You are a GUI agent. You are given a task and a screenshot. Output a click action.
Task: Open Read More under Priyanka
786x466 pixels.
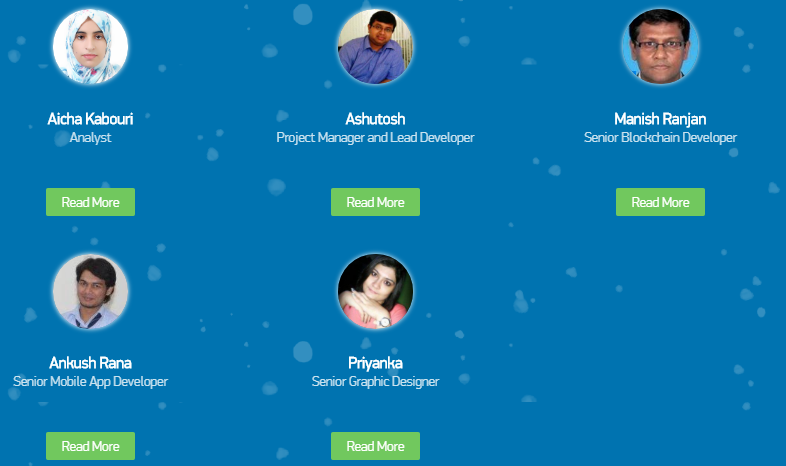coord(375,446)
